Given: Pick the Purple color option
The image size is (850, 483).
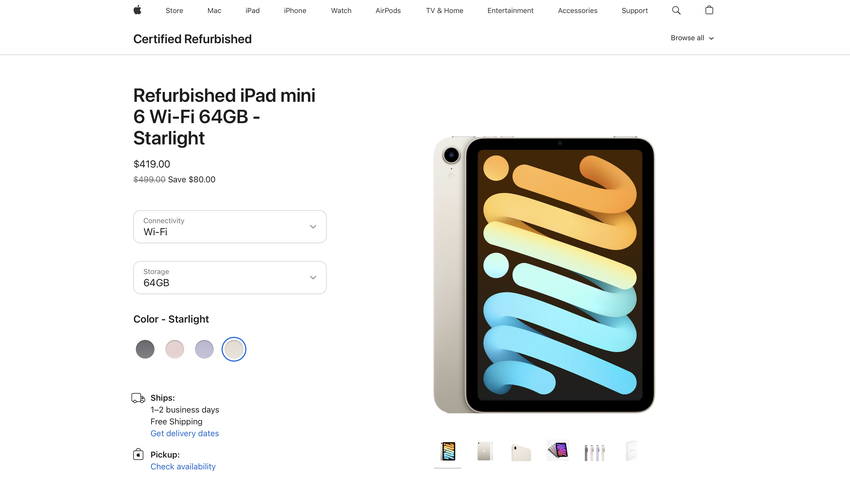Looking at the screenshot, I should (204, 349).
